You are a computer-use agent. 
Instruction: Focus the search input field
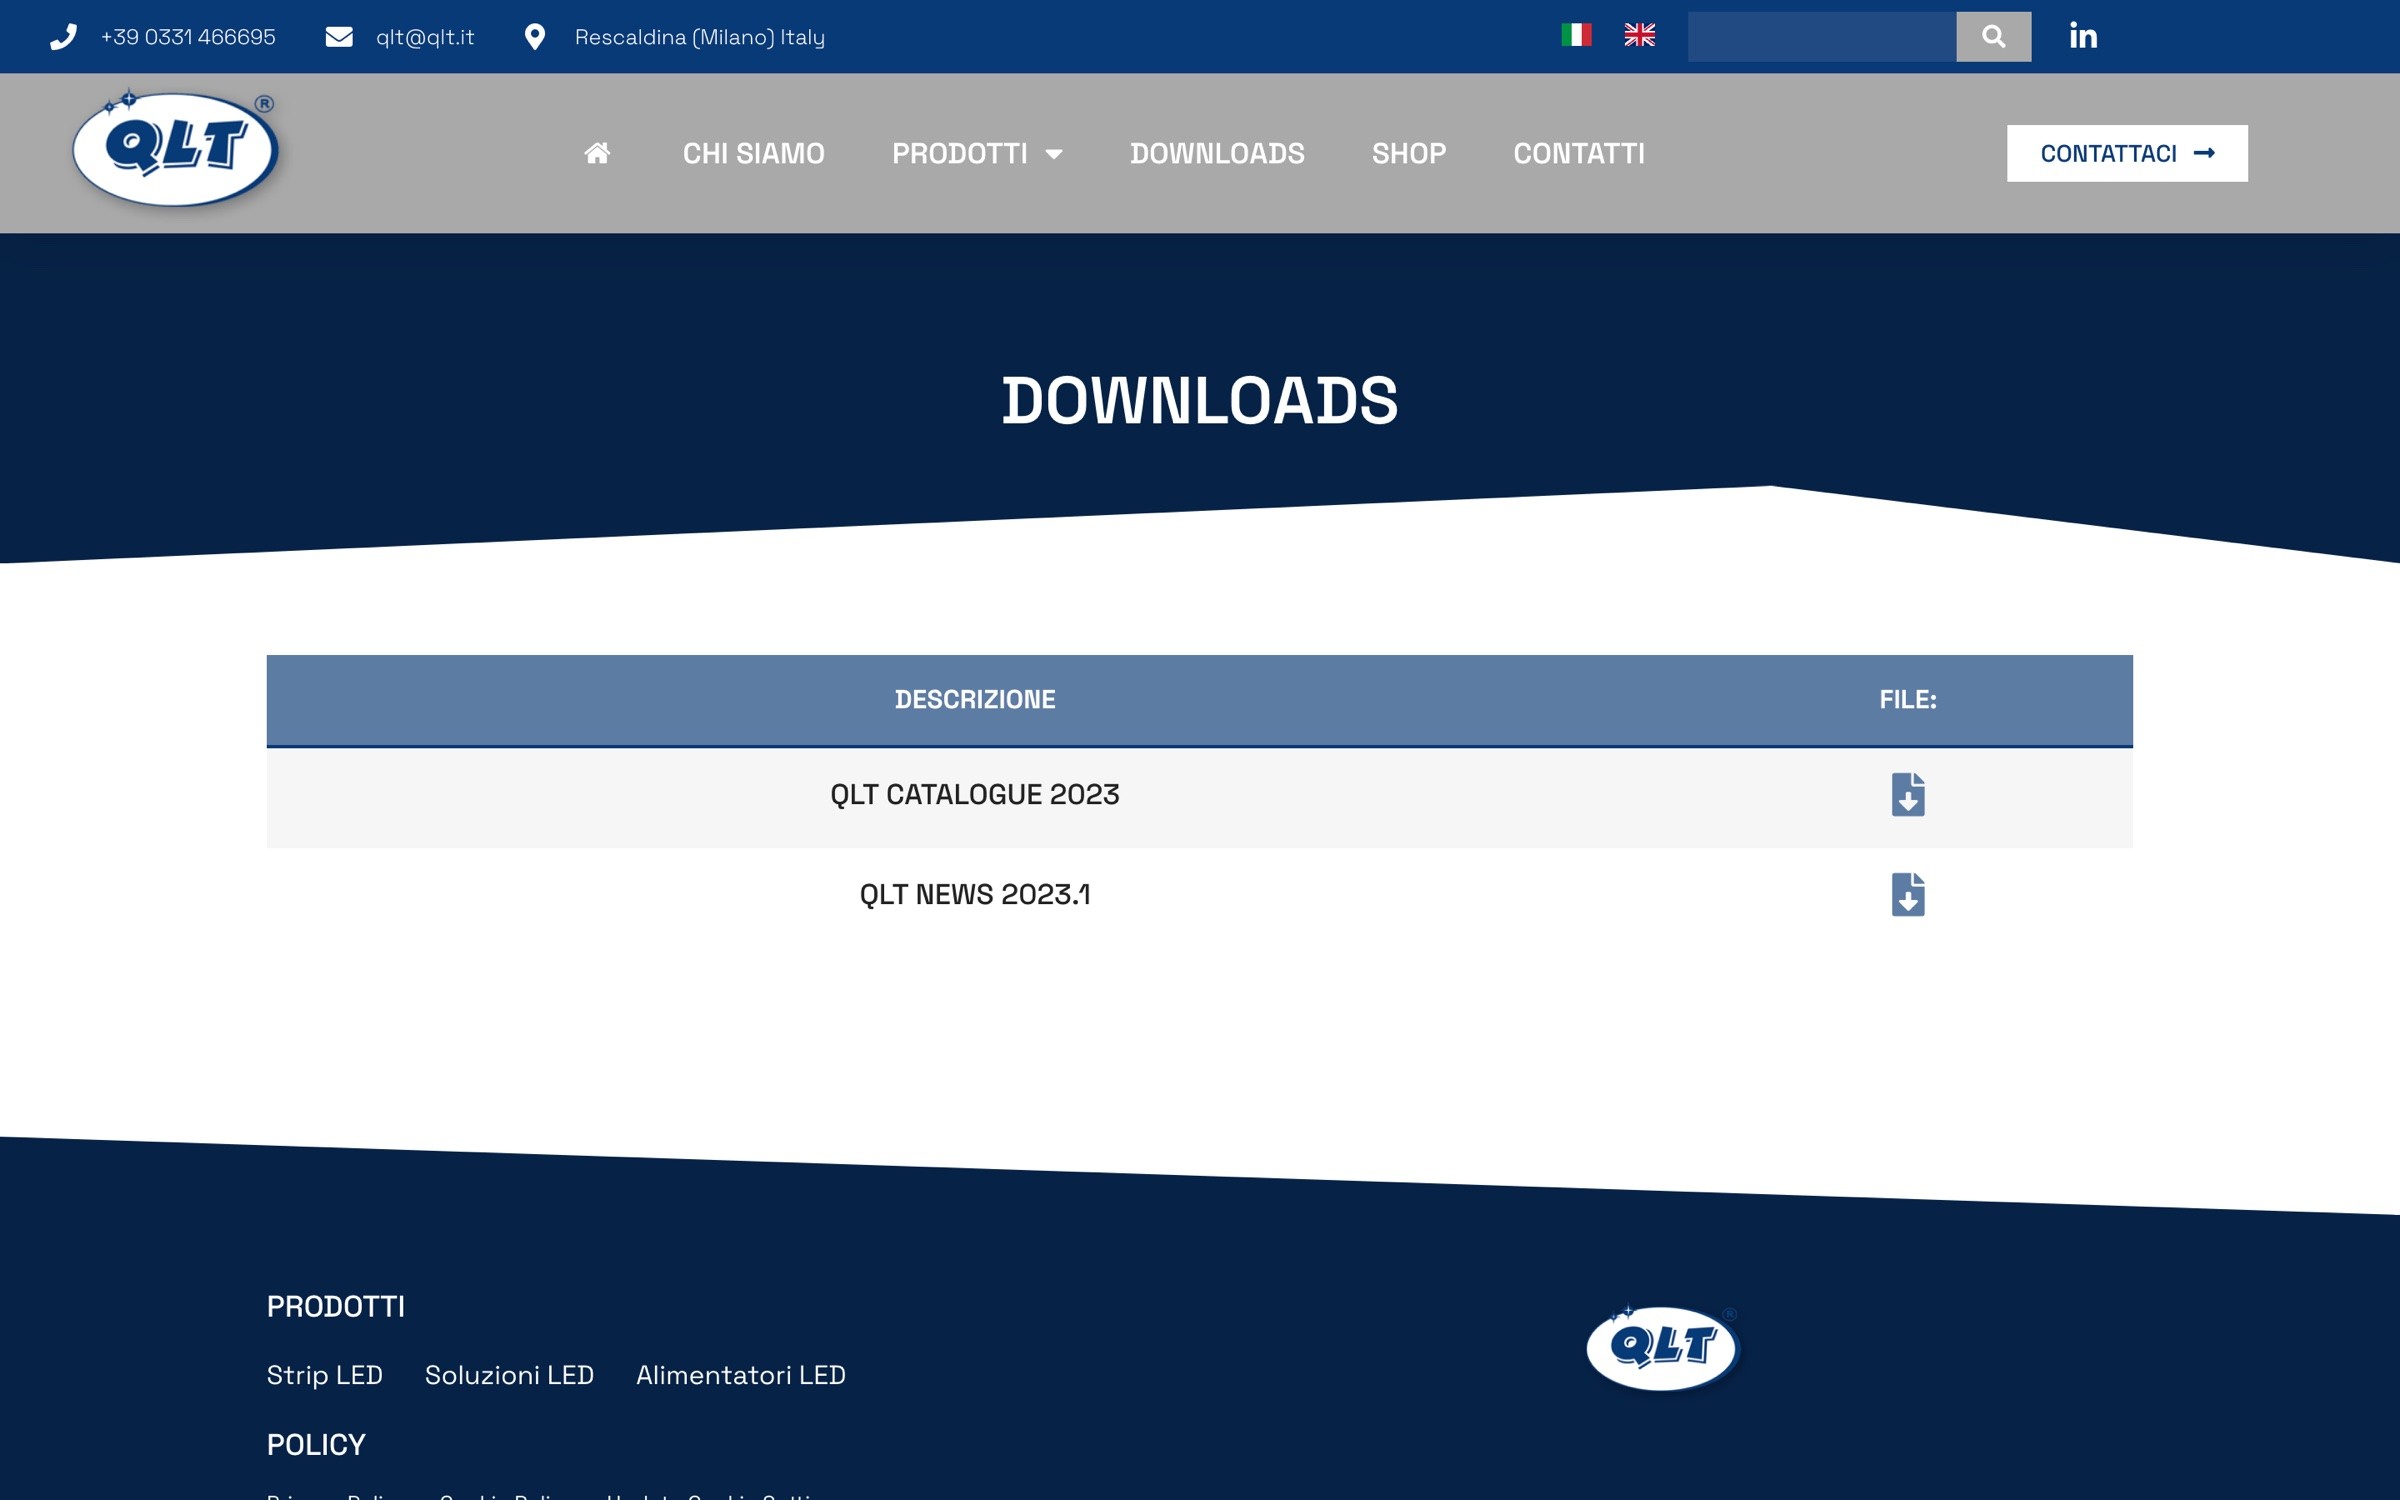pos(1821,37)
